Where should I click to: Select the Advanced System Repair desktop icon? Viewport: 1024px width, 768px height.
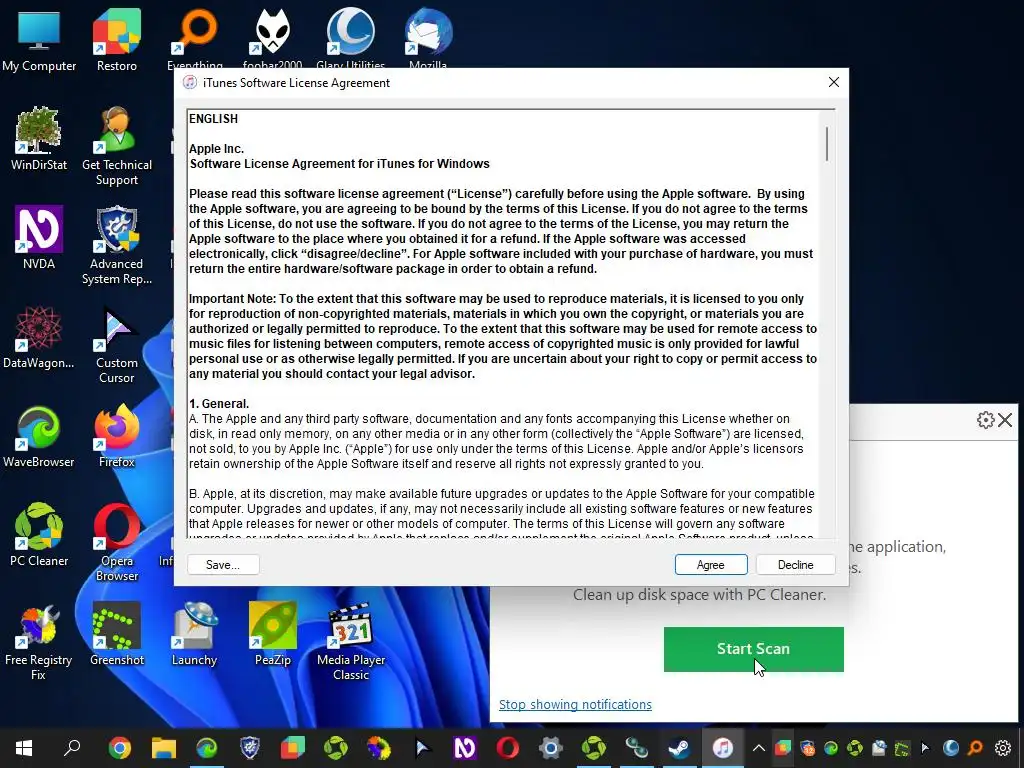pos(117,246)
